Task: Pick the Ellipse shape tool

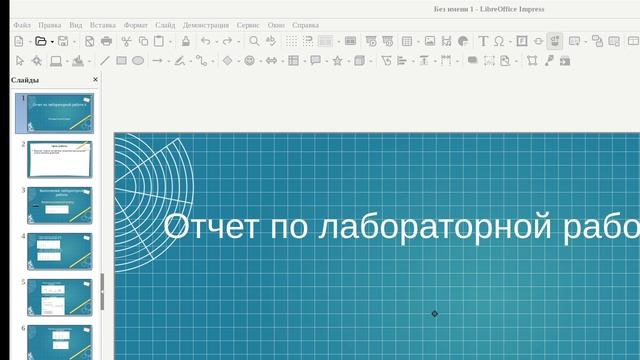Action: point(138,61)
